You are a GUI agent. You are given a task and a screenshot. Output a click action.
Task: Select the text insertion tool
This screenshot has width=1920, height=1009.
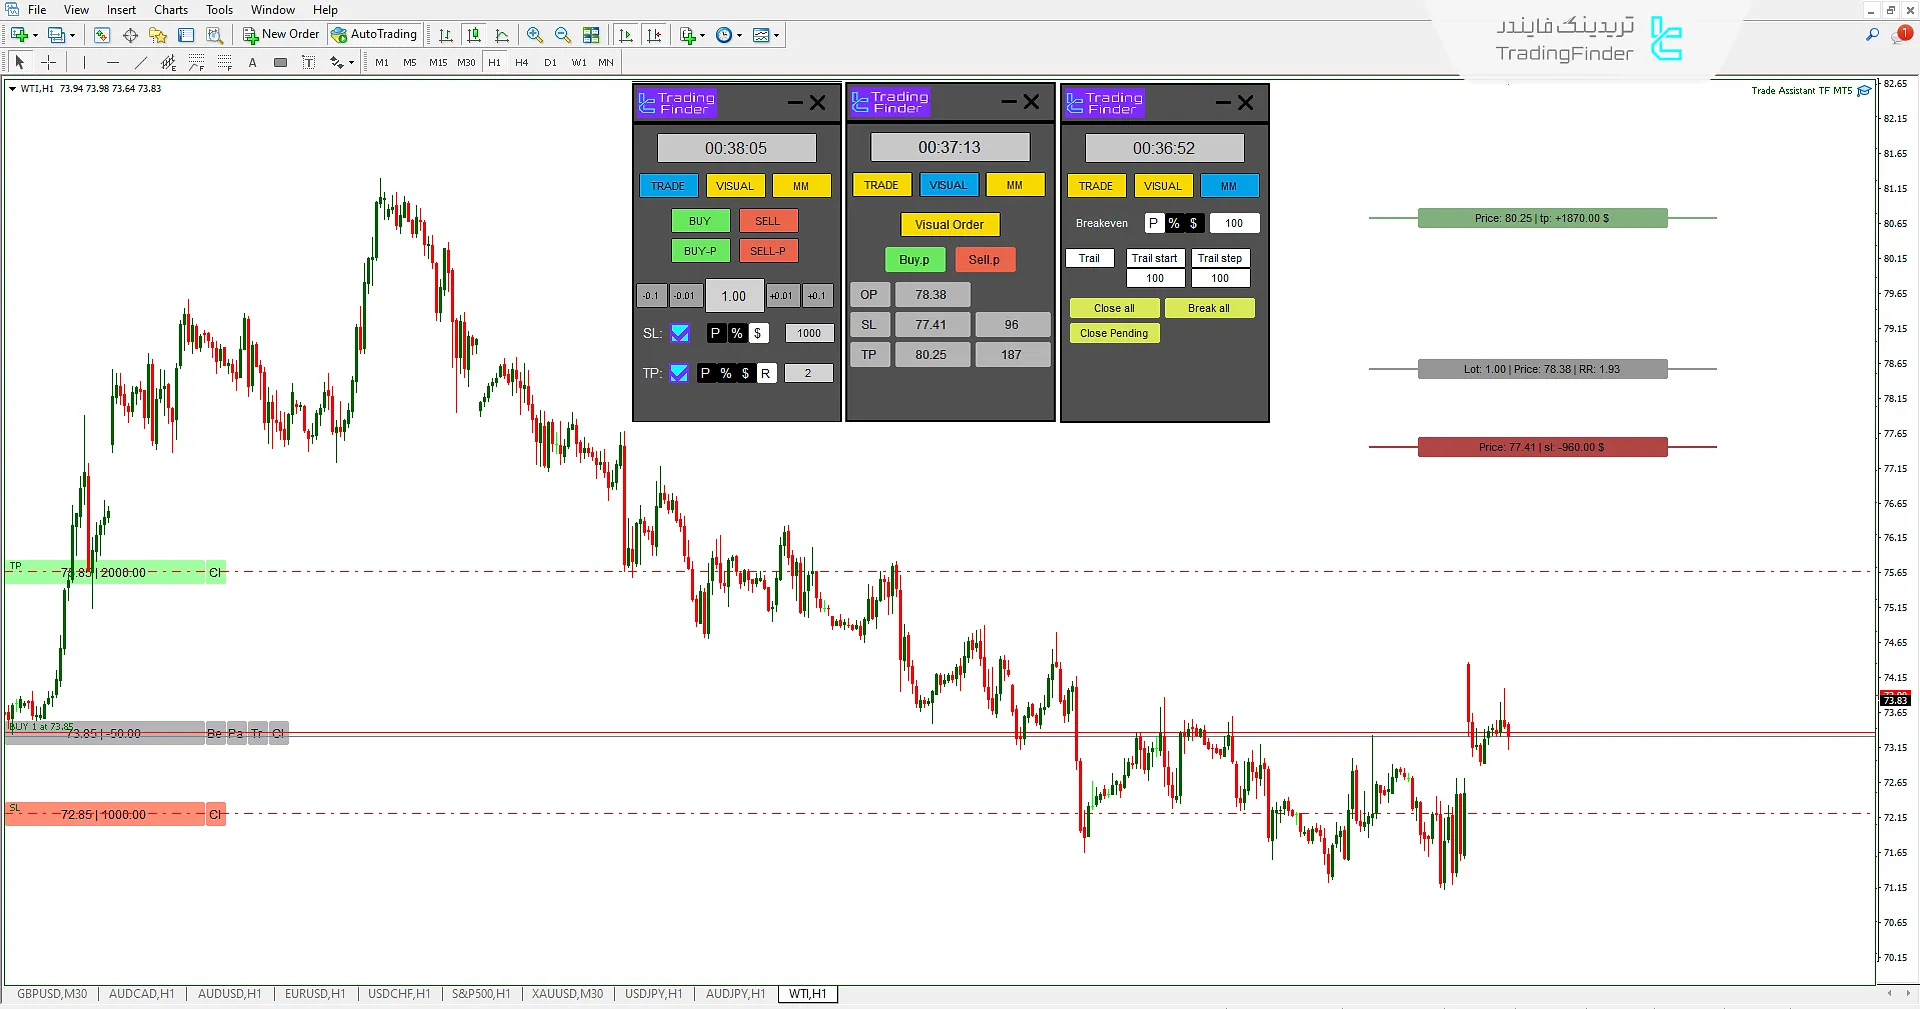[x=253, y=62]
